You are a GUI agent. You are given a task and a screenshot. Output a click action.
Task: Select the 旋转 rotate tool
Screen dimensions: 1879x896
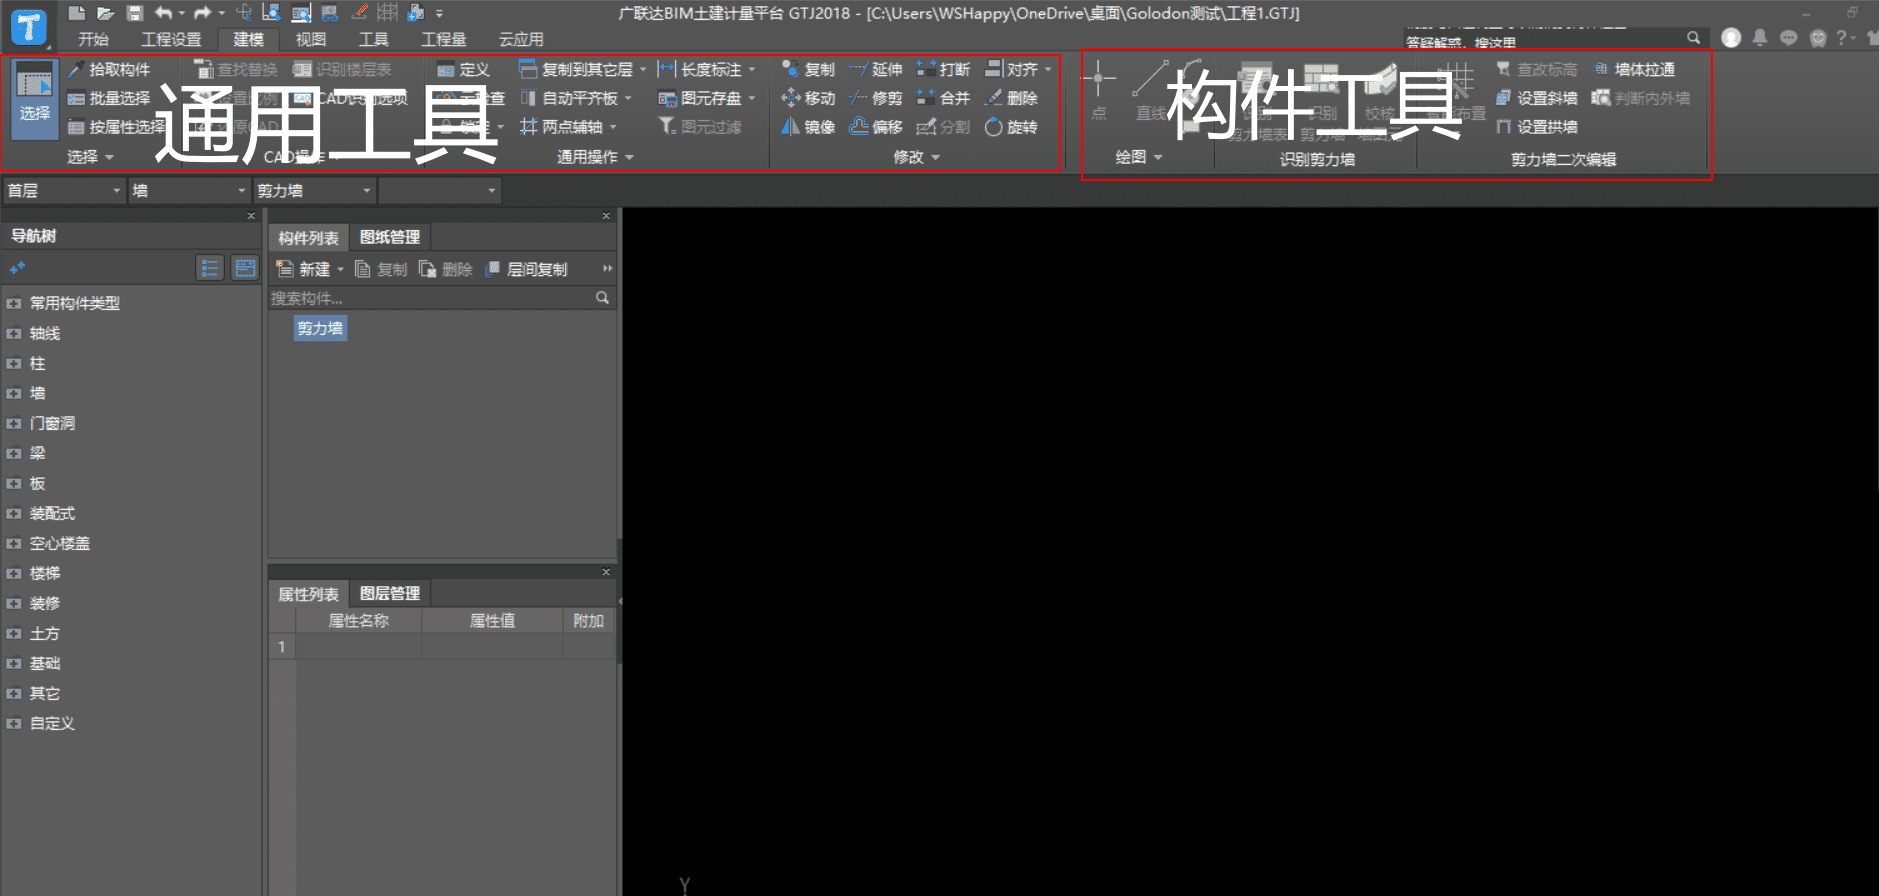(x=1012, y=127)
